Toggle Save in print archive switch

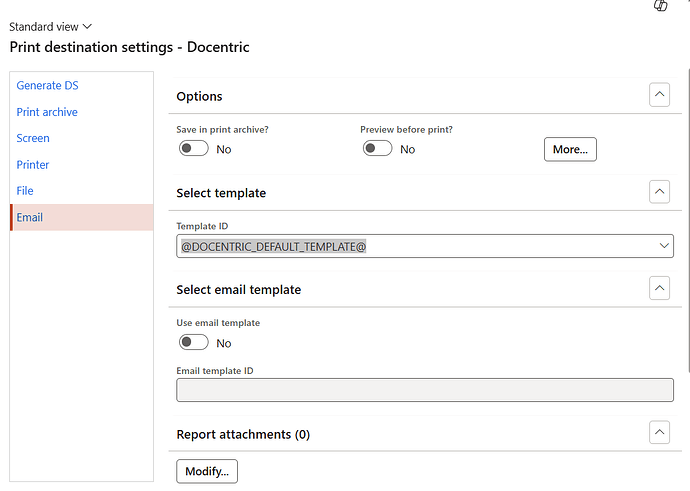point(194,149)
